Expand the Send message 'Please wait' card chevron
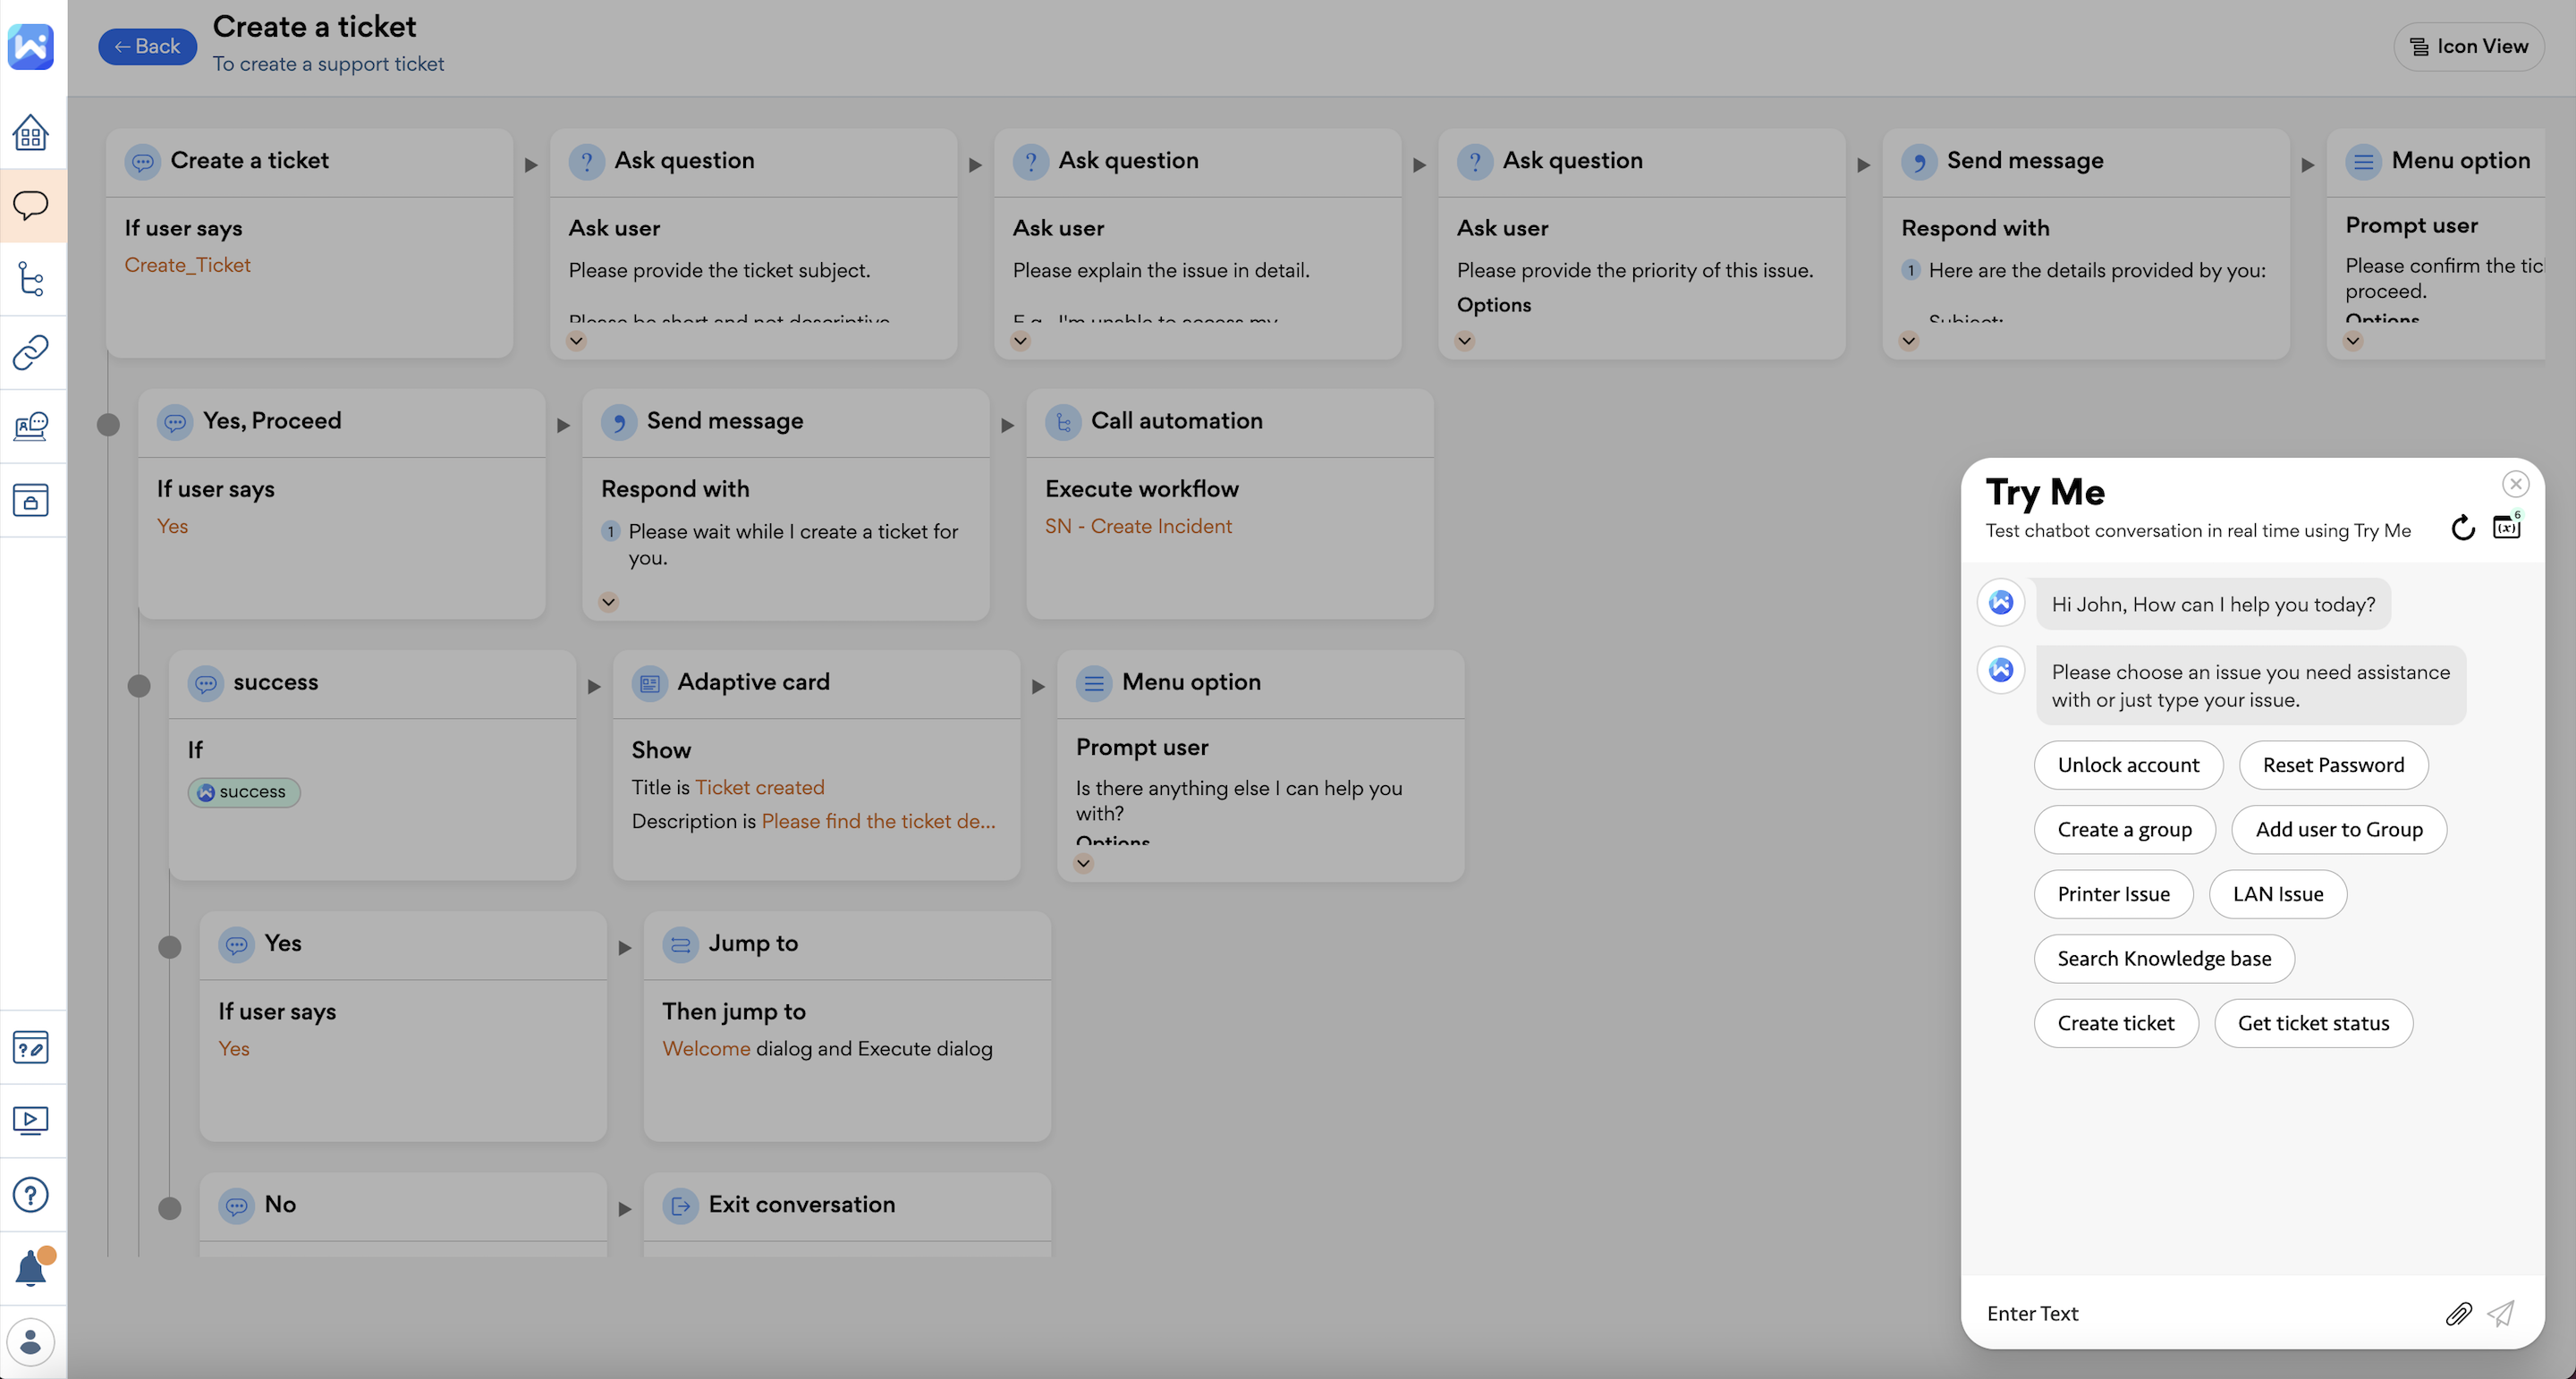The image size is (2576, 1379). (608, 602)
